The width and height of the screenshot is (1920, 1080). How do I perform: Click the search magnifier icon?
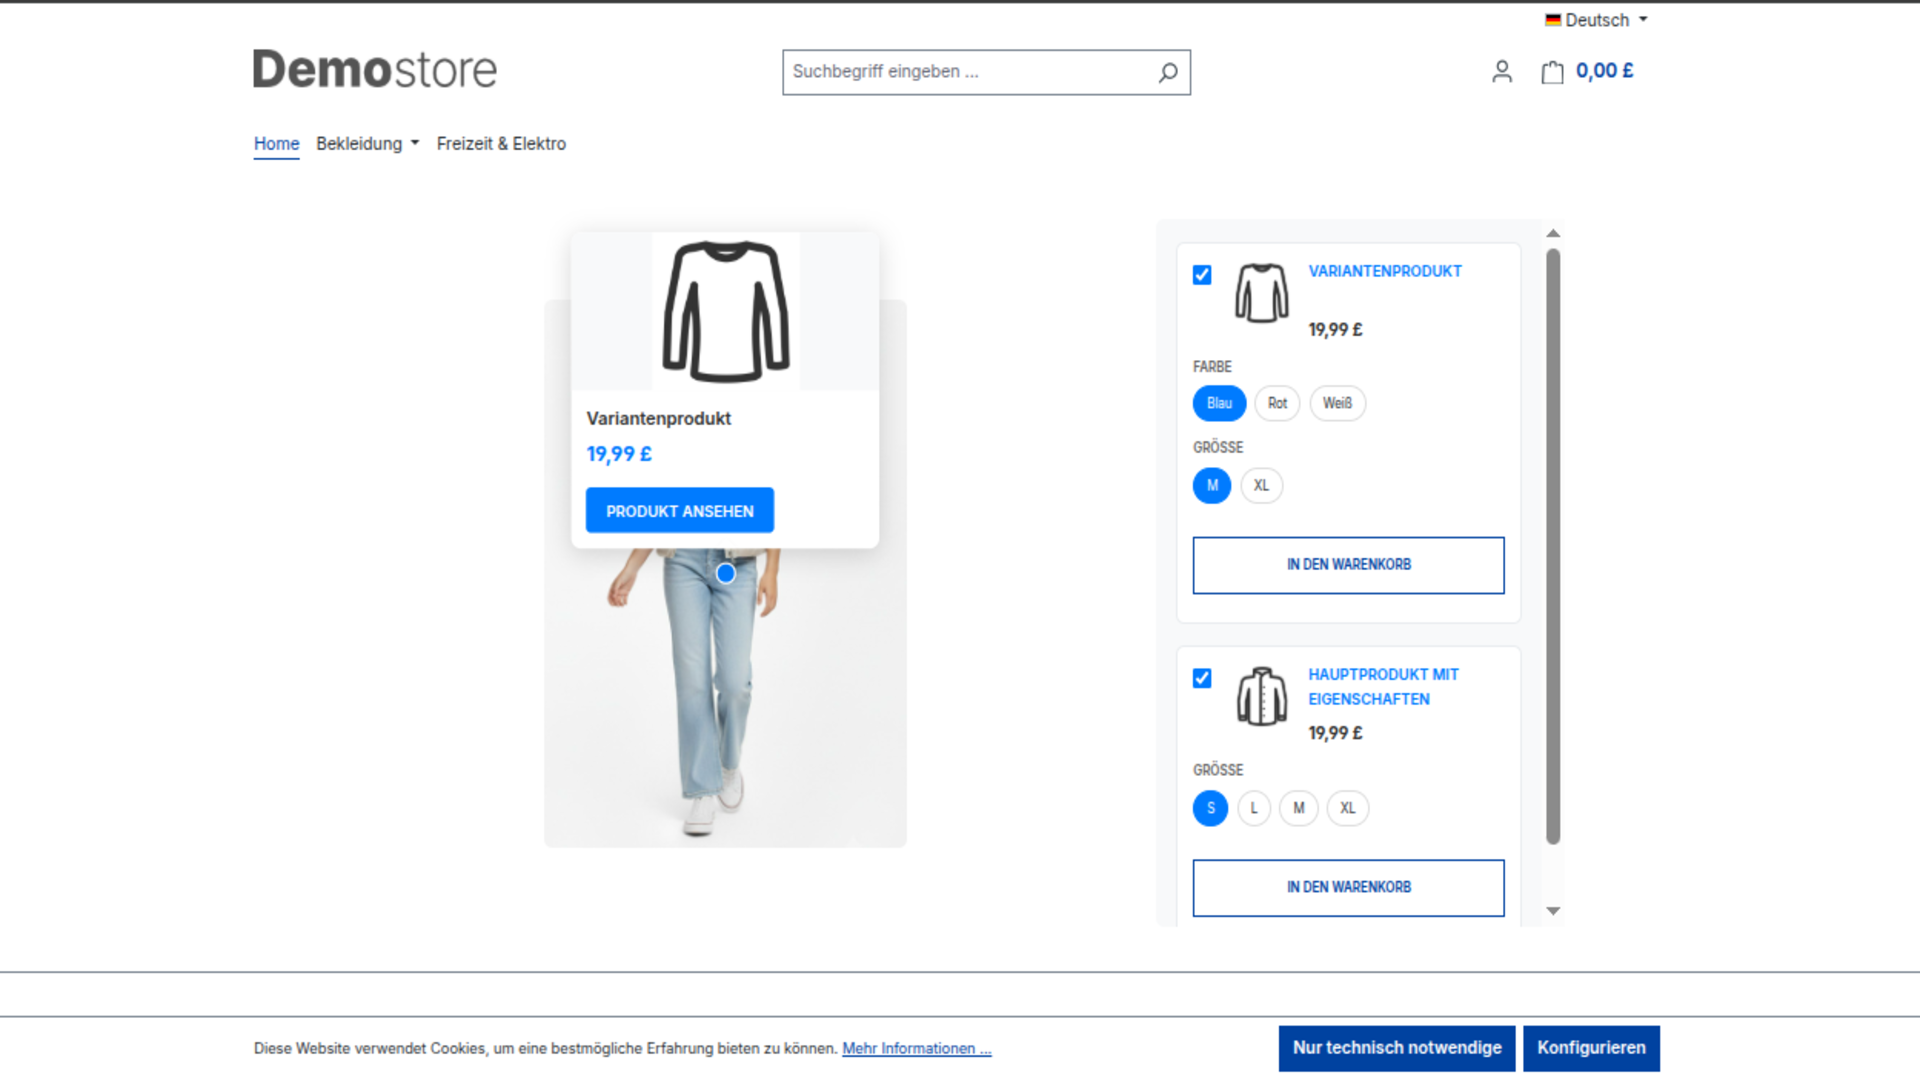point(1167,72)
